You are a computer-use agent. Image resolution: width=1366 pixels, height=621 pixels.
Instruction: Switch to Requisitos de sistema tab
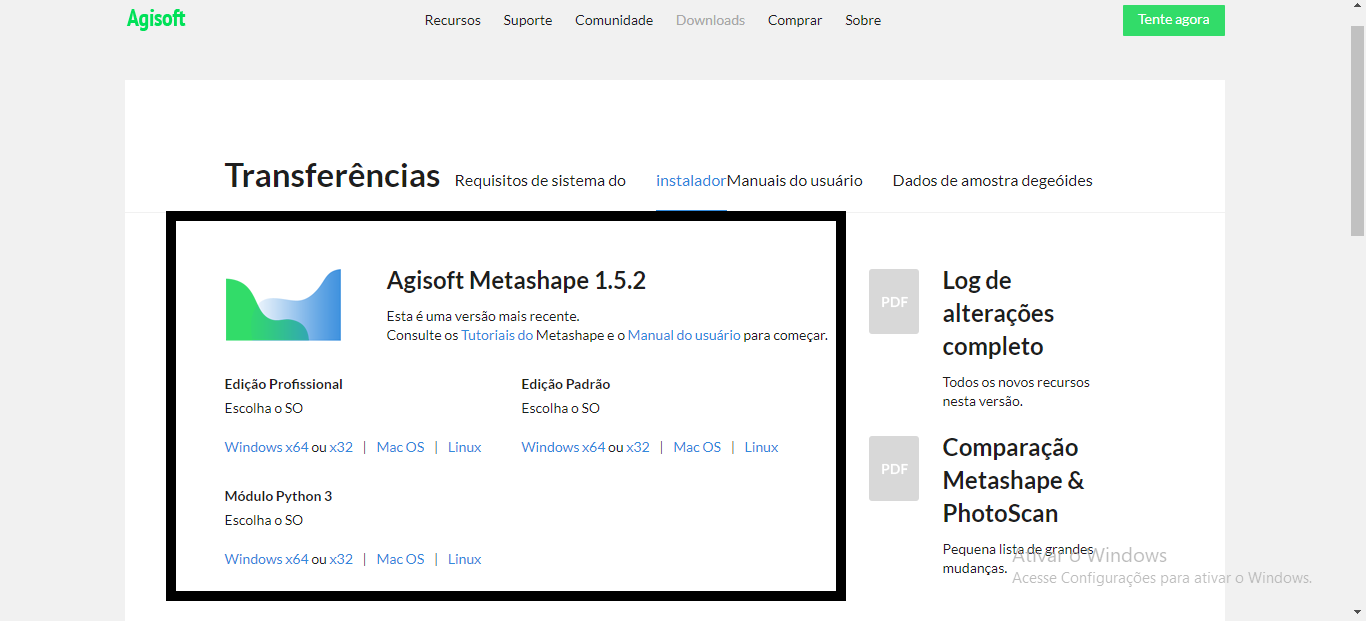(540, 181)
